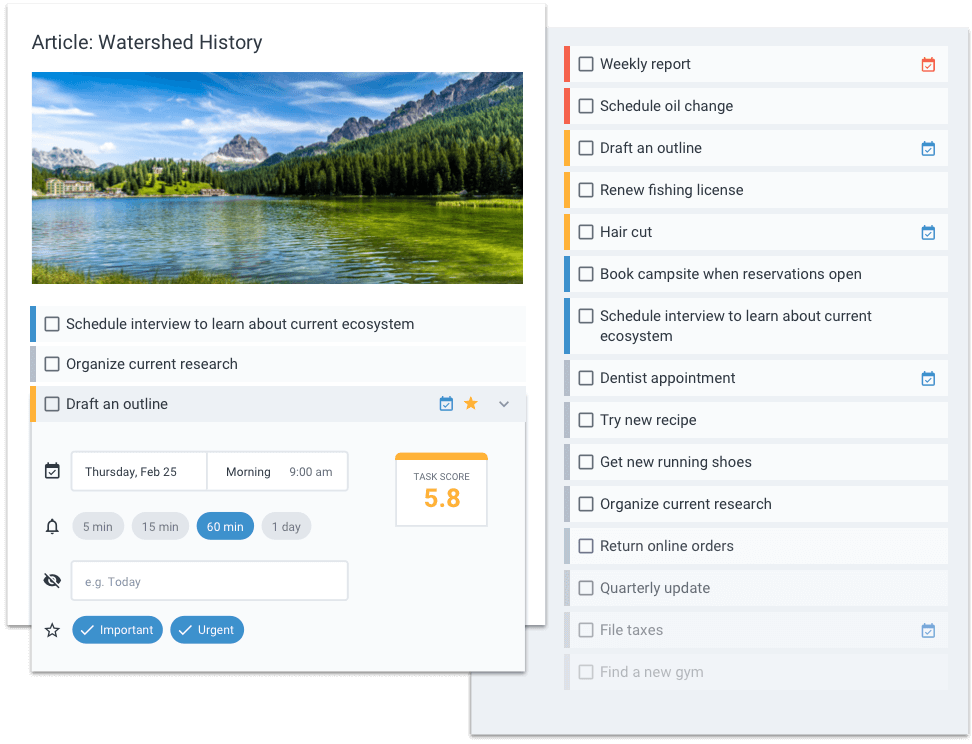
Task: Click the Urgent tag button
Action: tap(207, 629)
